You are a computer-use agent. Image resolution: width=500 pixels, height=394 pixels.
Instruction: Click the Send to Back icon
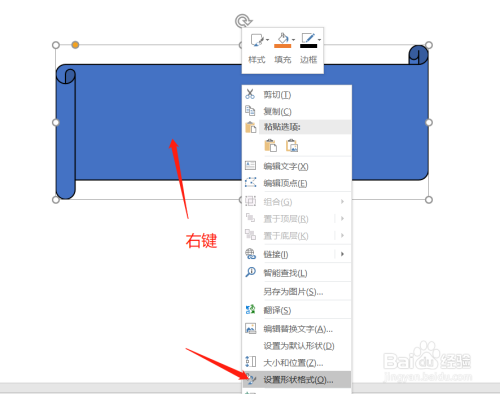[x=250, y=235]
